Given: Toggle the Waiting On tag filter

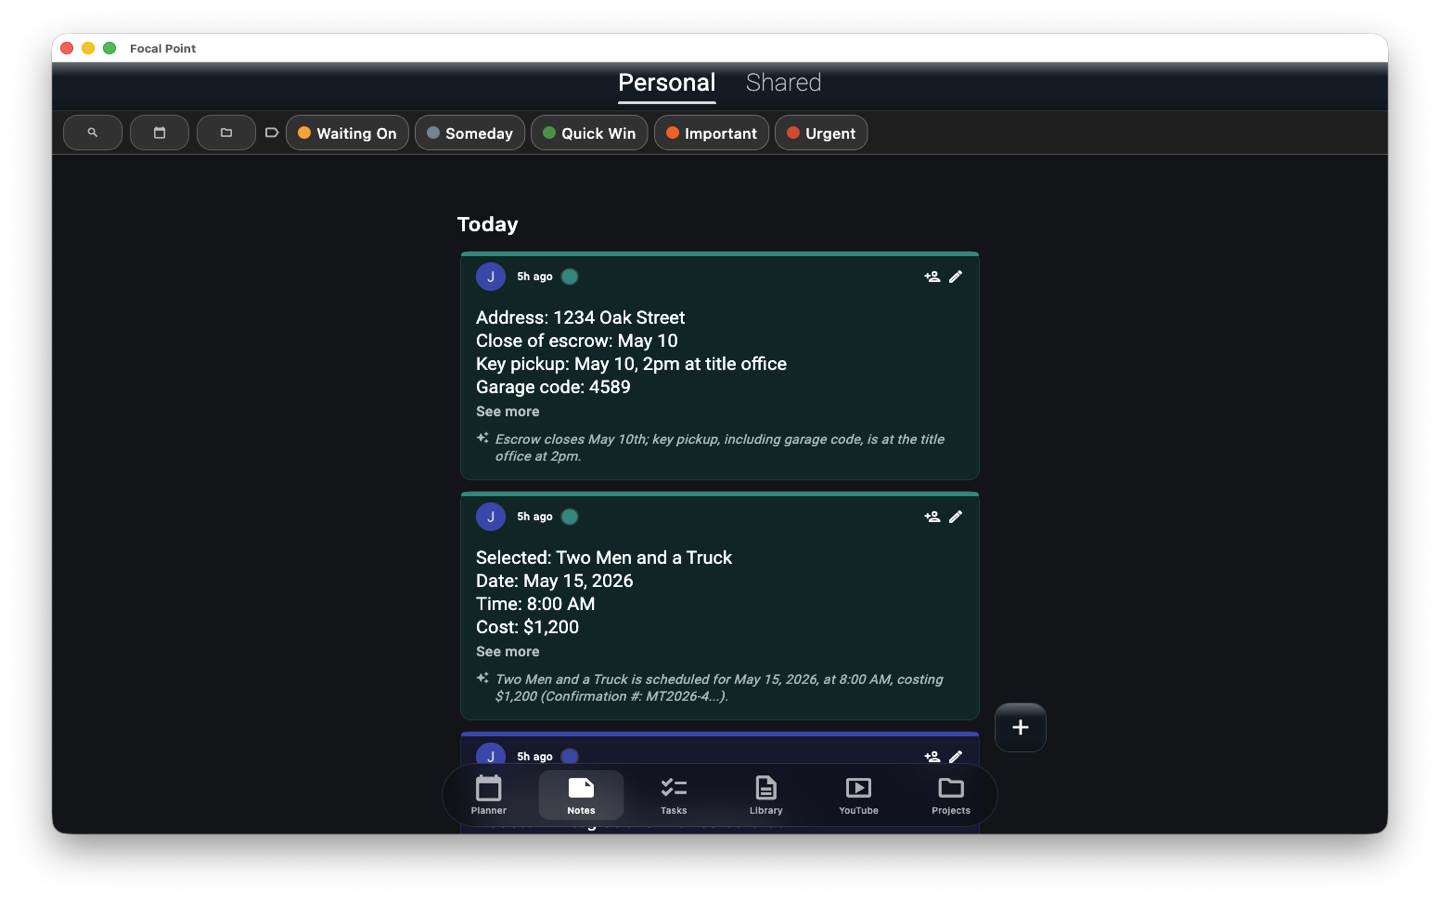Looking at the screenshot, I should pos(347,133).
